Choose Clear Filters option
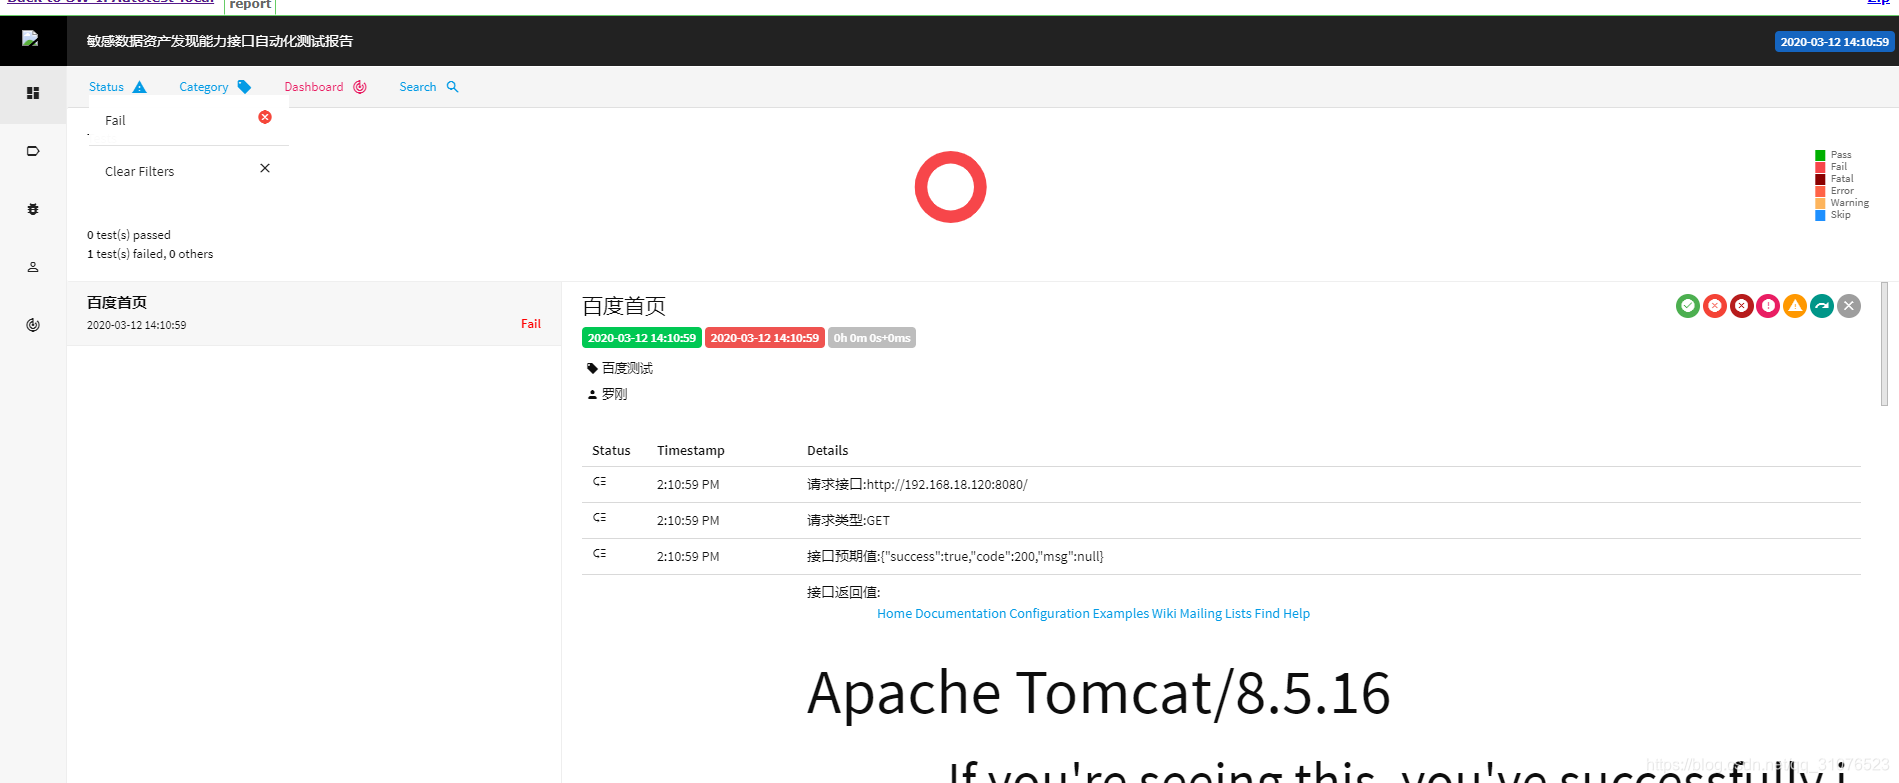The width and height of the screenshot is (1899, 783). tap(188, 171)
